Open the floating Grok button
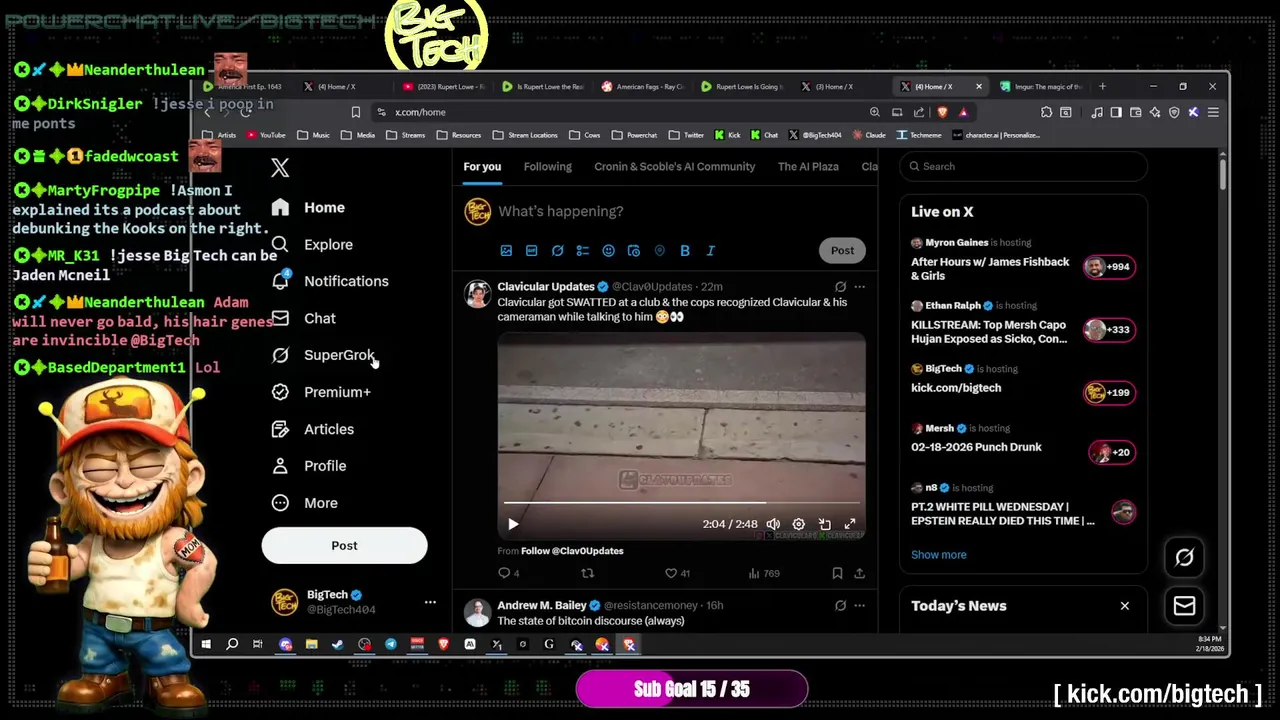 coord(1184,557)
